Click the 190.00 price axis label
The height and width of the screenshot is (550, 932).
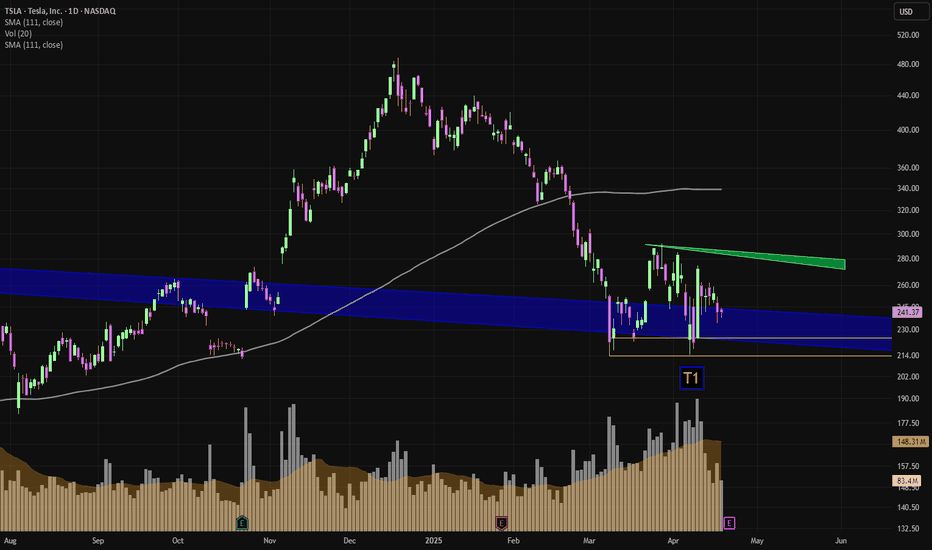pyautogui.click(x=908, y=398)
